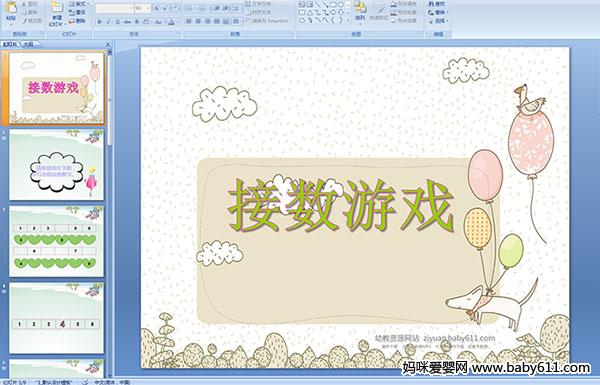This screenshot has width=600, height=385.
Task: Open the Numbering list dropdown
Action: coord(204,8)
